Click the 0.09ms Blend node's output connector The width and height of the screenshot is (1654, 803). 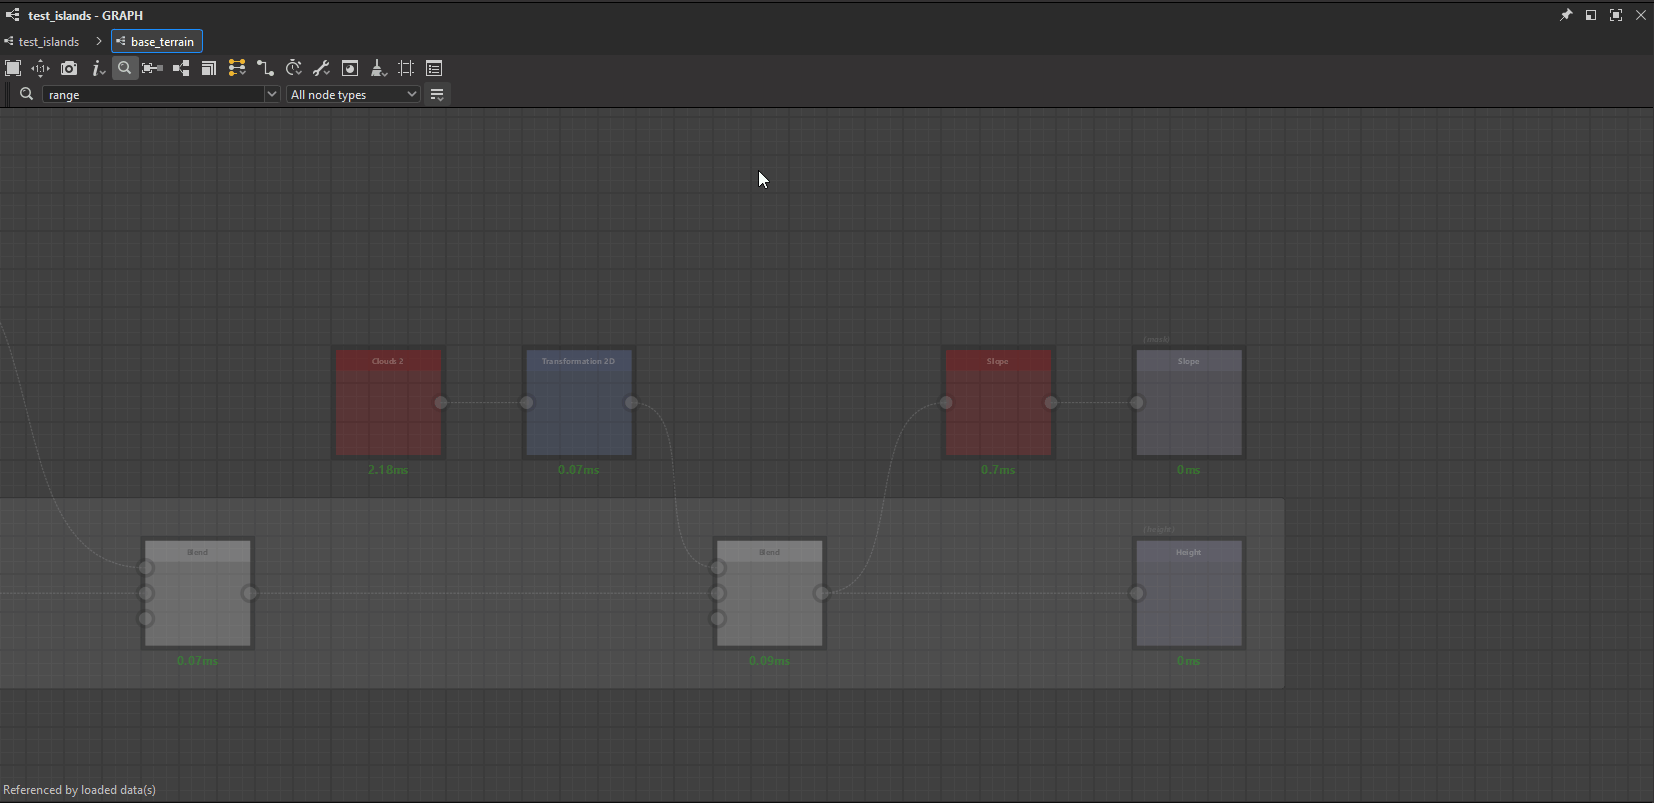point(822,594)
